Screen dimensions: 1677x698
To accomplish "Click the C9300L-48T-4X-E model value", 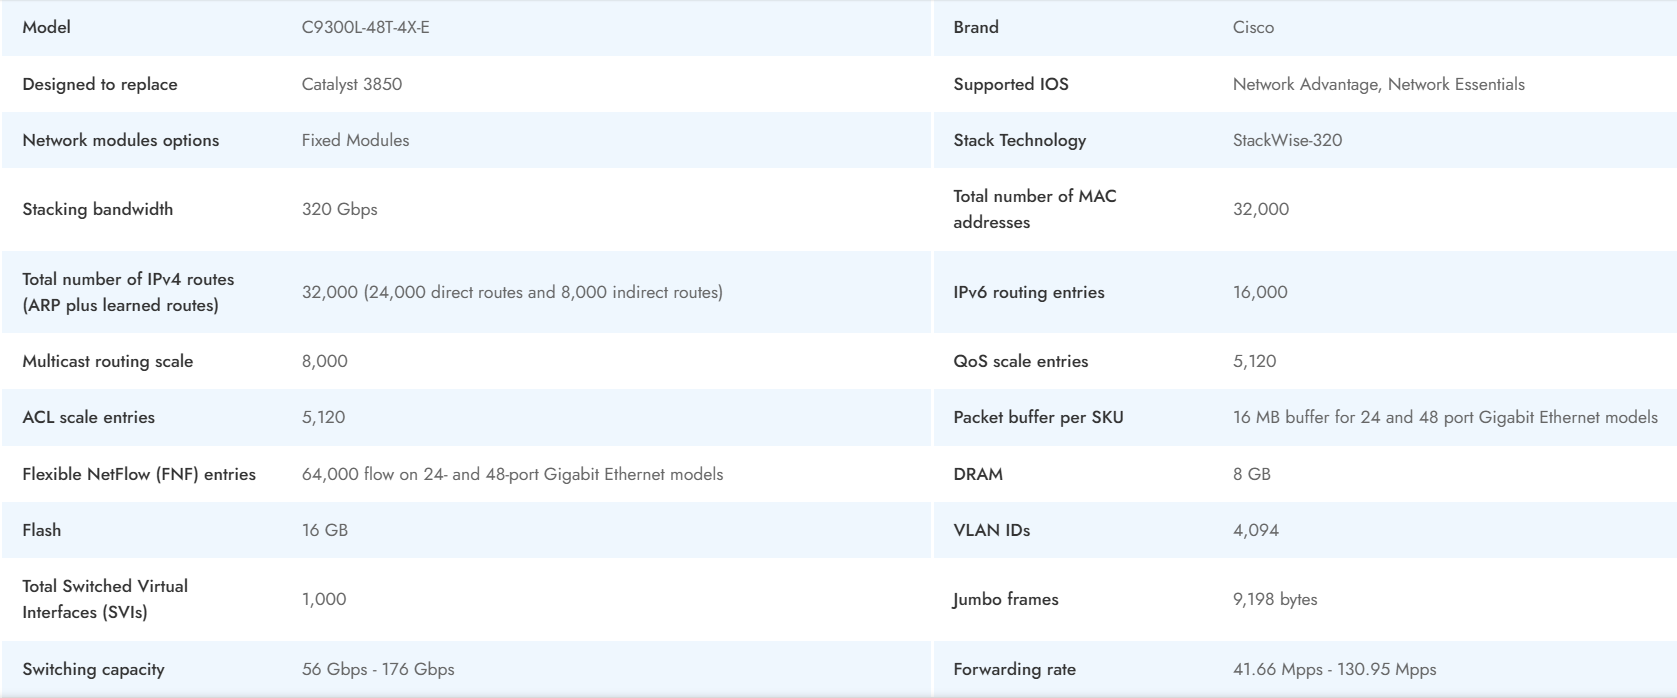I will tap(365, 27).
